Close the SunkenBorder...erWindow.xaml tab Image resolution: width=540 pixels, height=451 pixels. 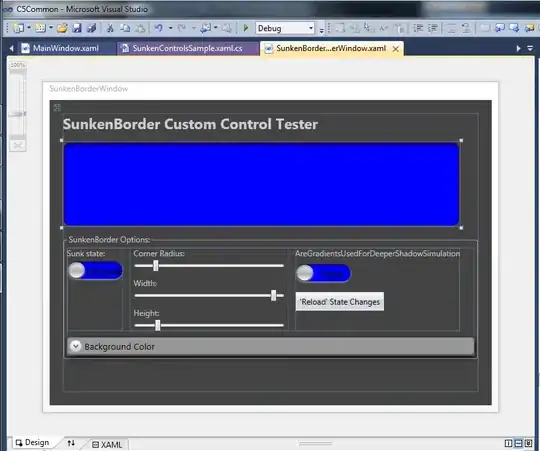[x=396, y=49]
